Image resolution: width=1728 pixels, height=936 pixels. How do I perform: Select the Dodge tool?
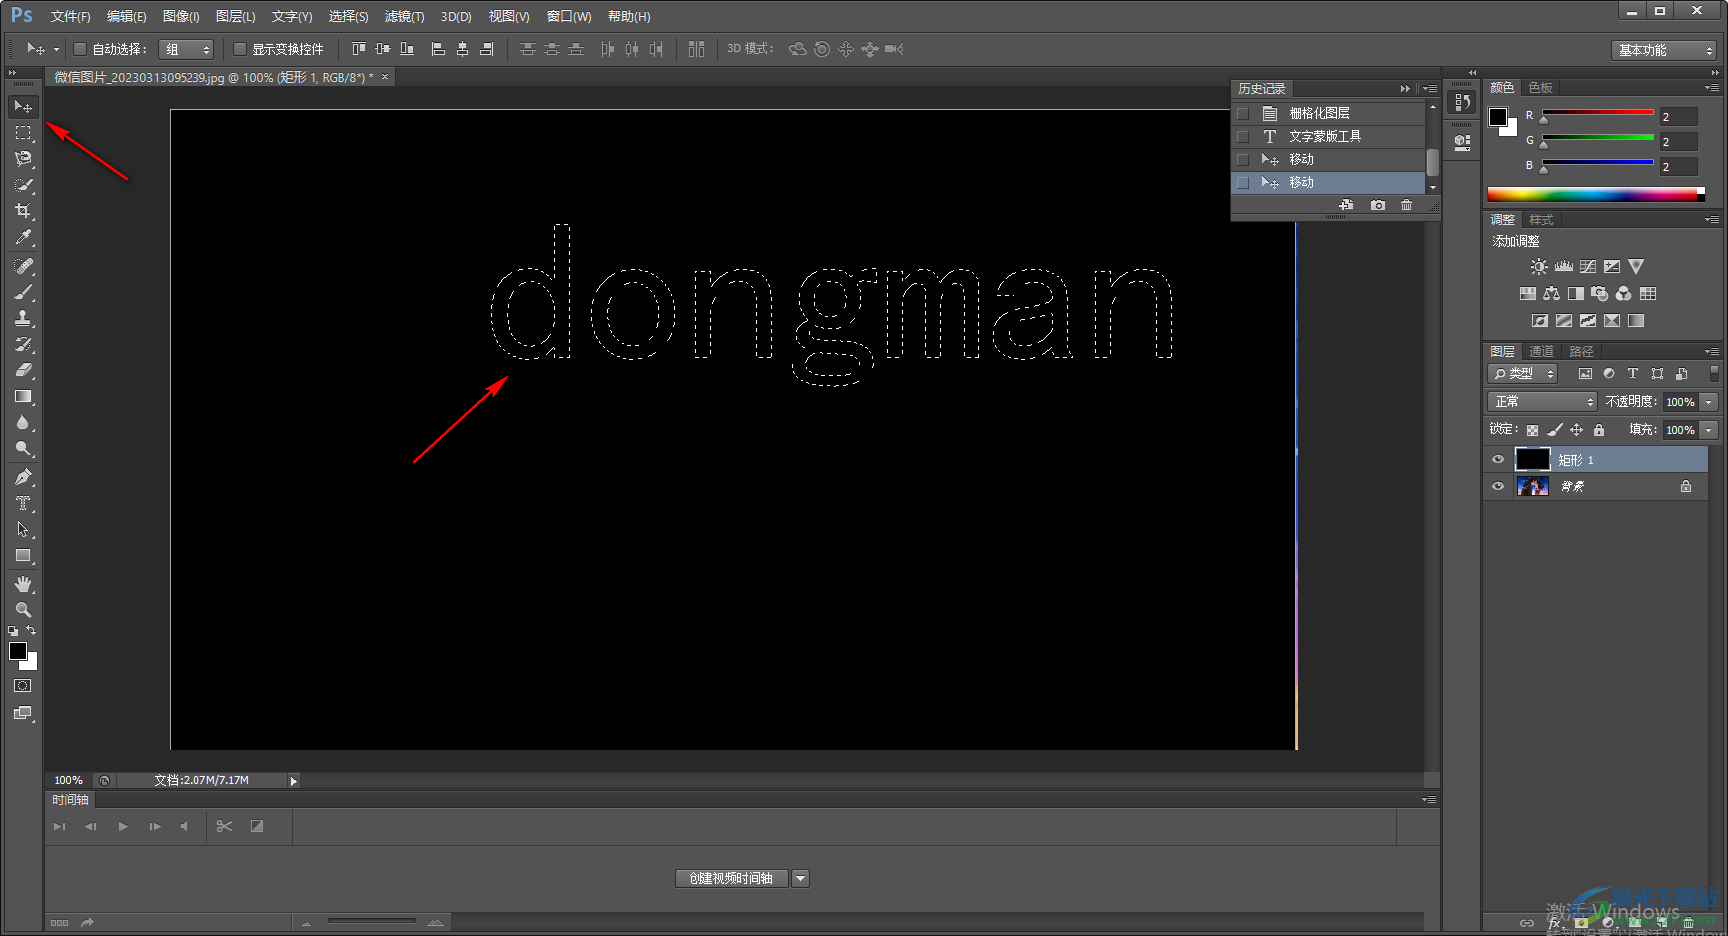click(23, 448)
